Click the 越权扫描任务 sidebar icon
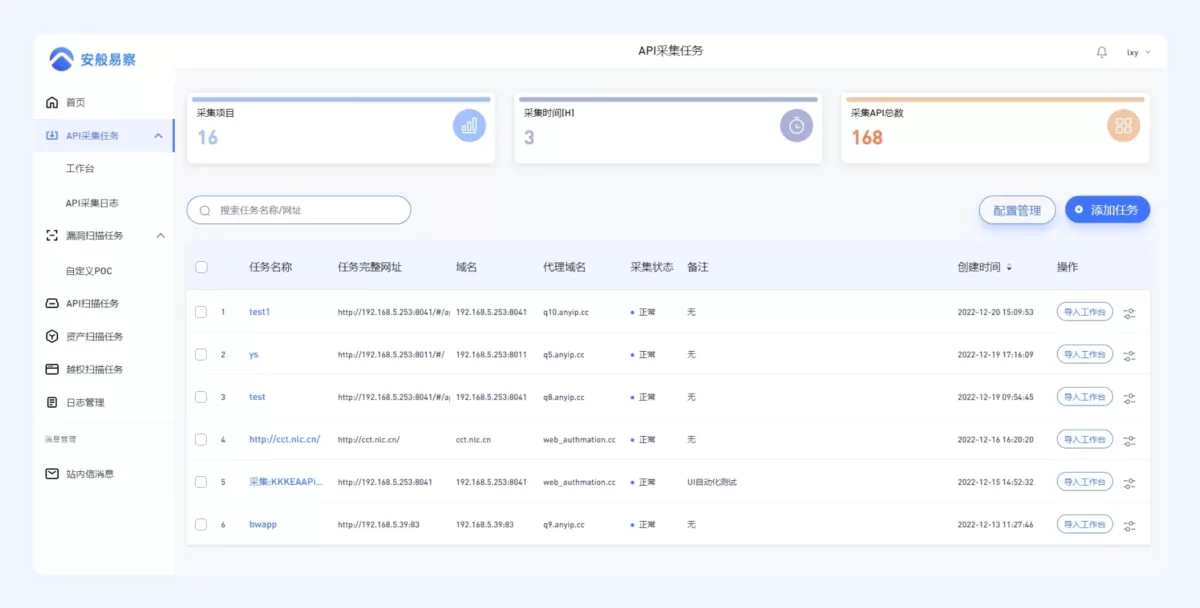This screenshot has width=1200, height=608. (x=52, y=369)
